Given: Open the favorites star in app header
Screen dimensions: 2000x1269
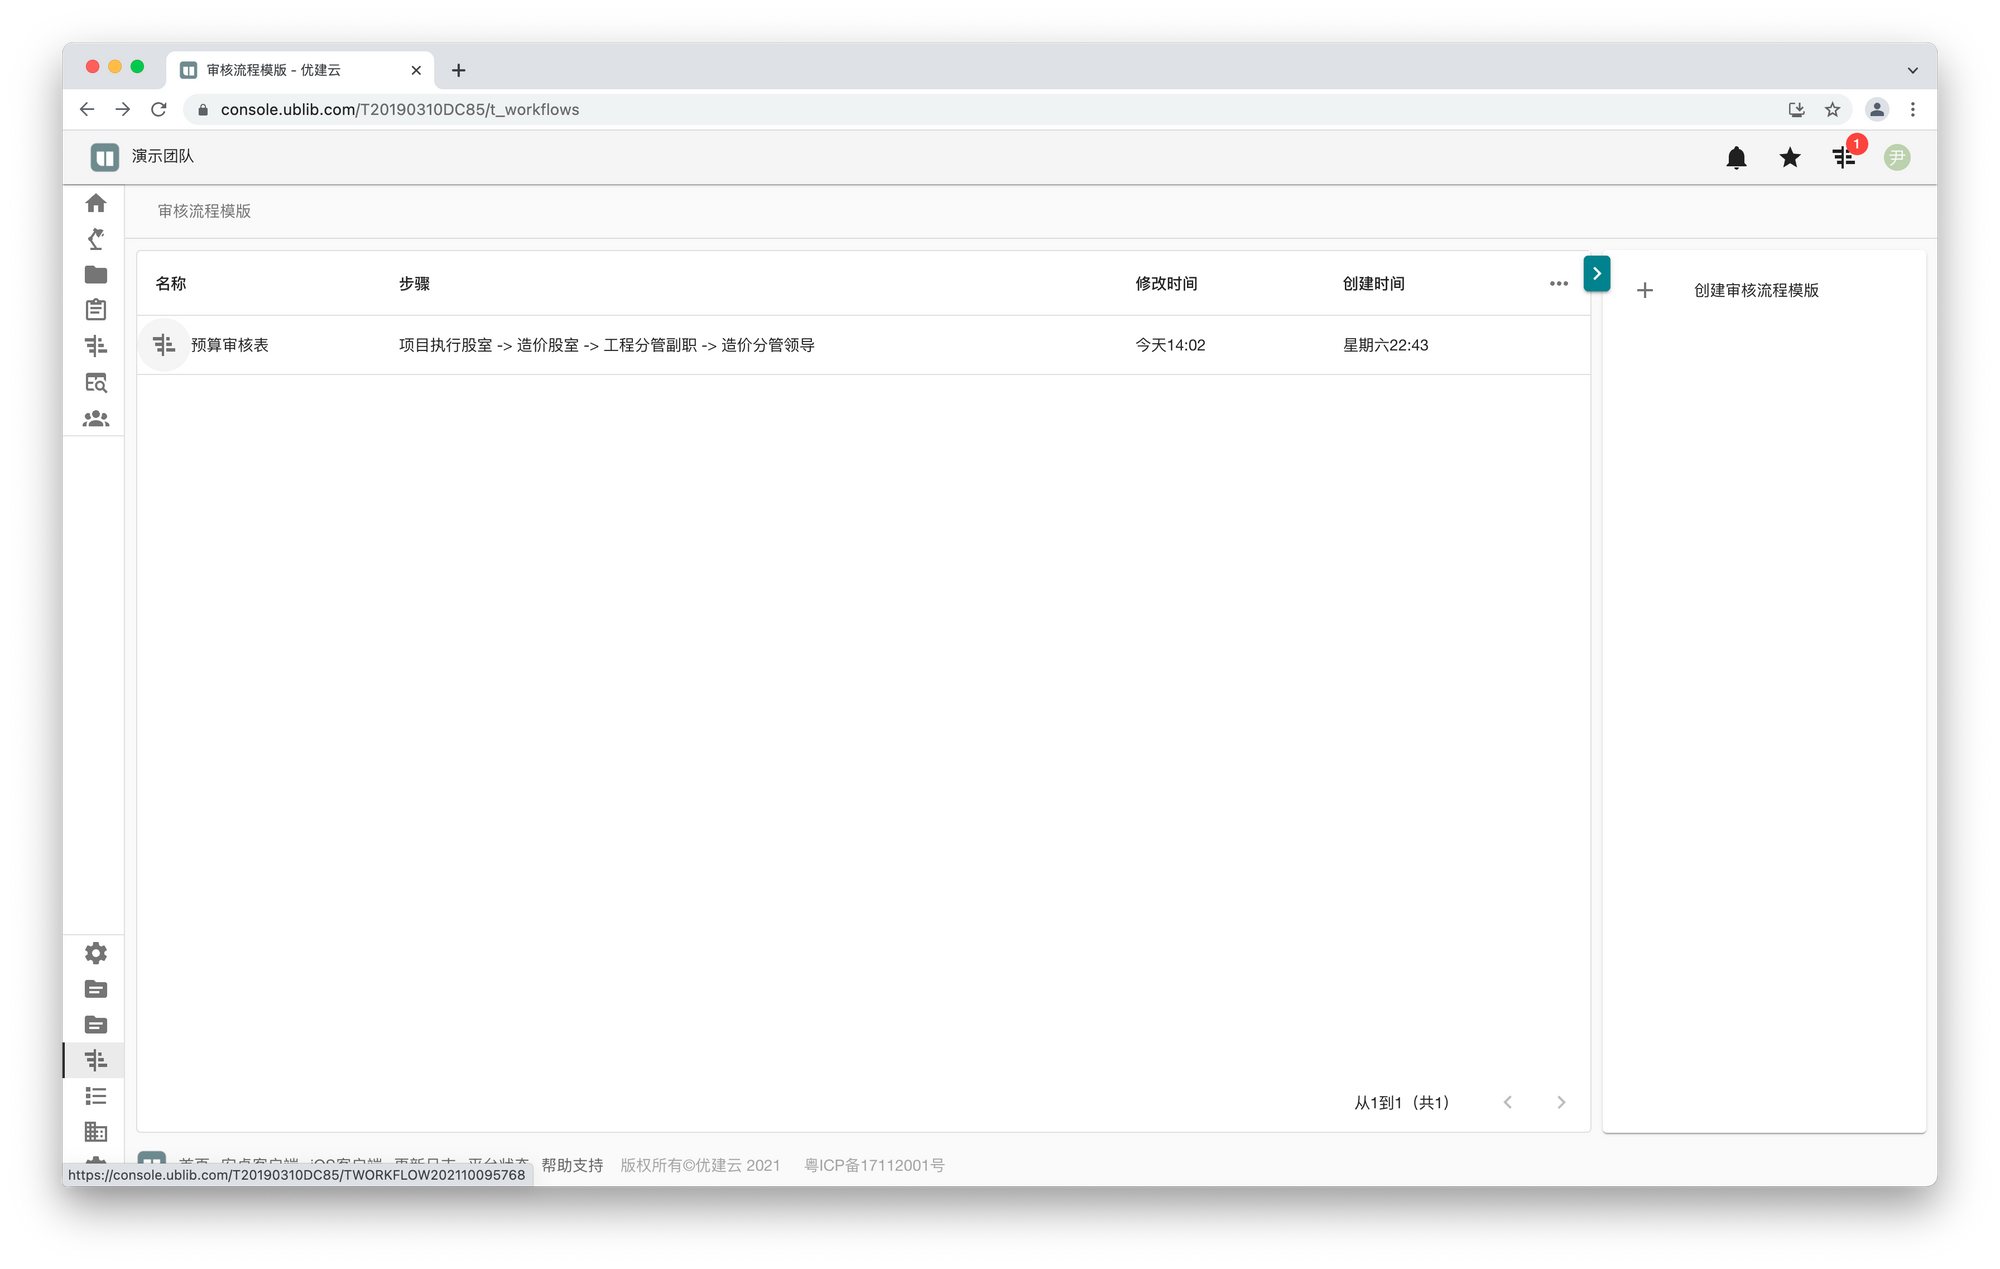Looking at the screenshot, I should tap(1790, 157).
